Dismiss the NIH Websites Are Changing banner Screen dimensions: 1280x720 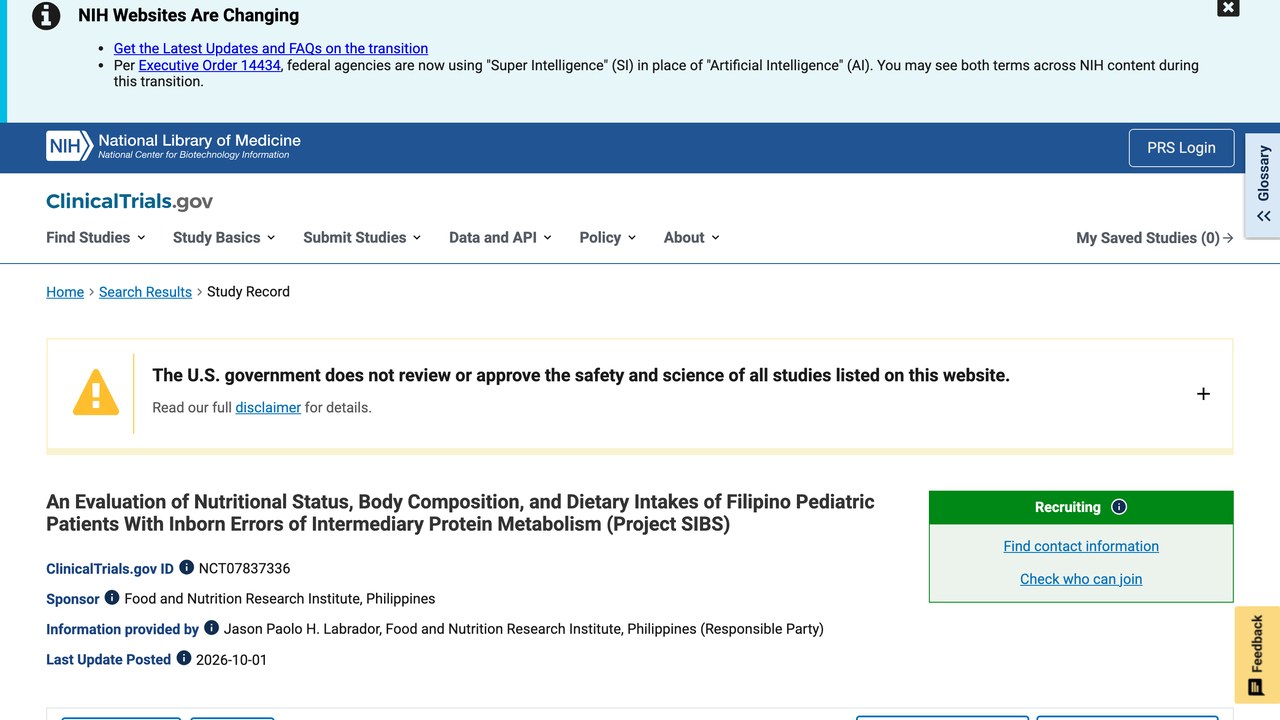[1228, 8]
